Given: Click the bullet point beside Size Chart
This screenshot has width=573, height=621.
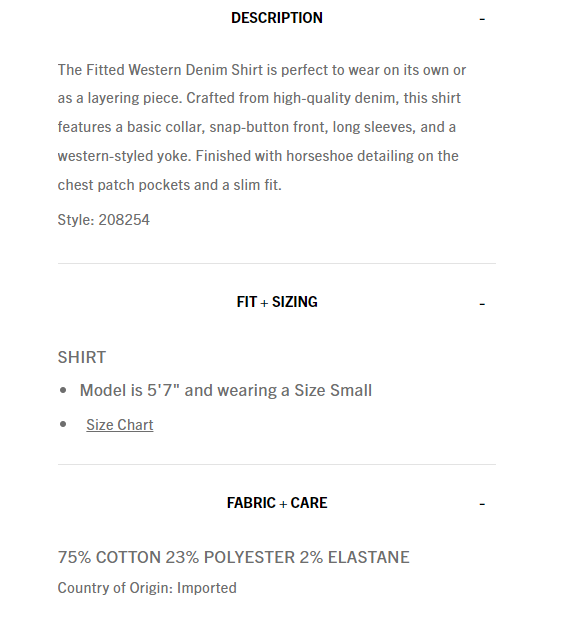Looking at the screenshot, I should (63, 425).
